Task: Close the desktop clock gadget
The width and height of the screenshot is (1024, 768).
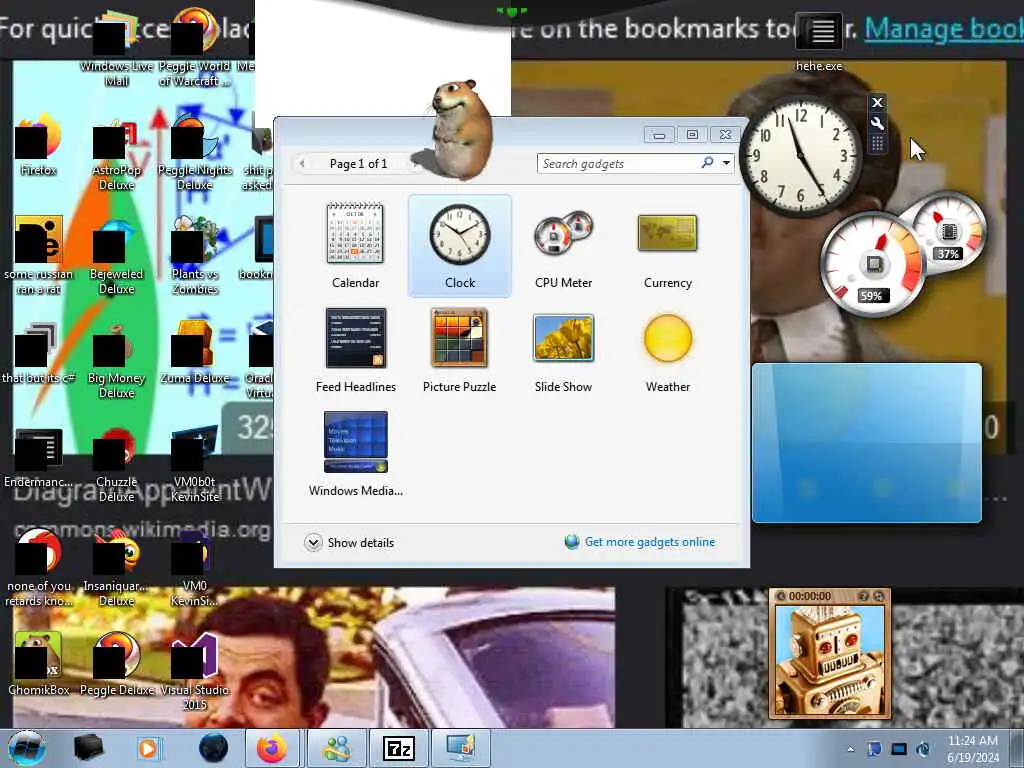Action: 877,103
